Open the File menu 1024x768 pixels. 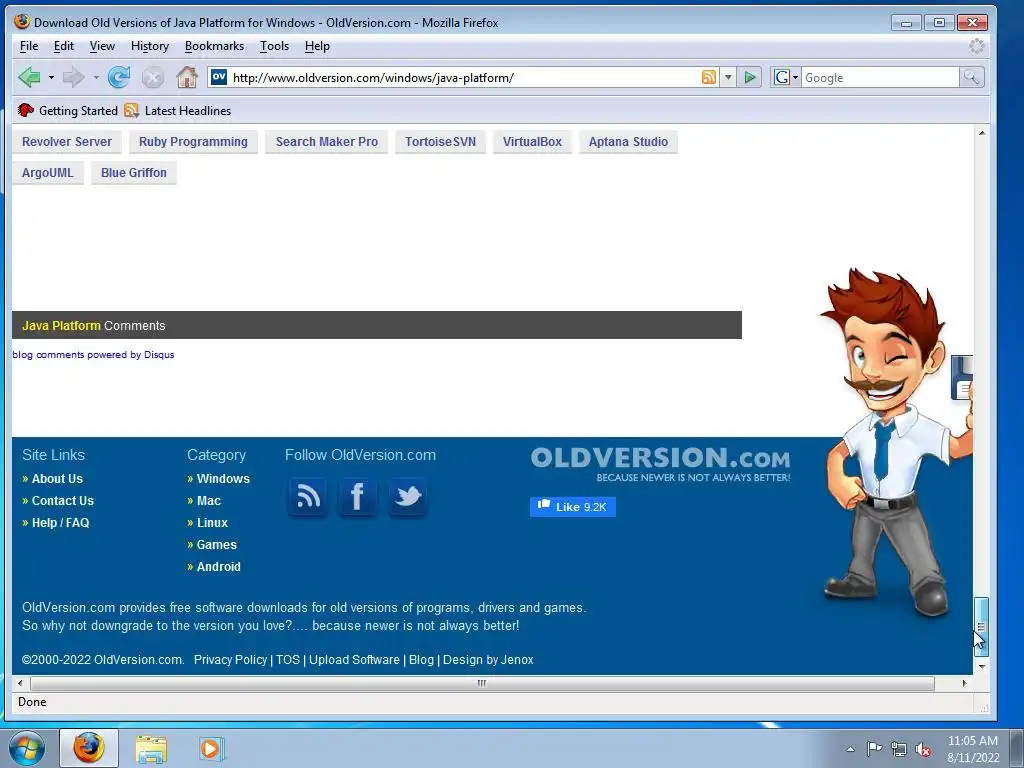point(29,46)
